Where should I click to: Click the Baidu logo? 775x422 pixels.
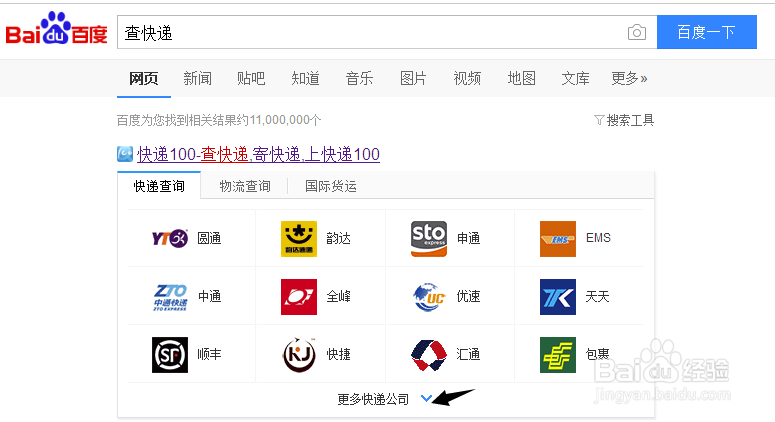[x=56, y=28]
